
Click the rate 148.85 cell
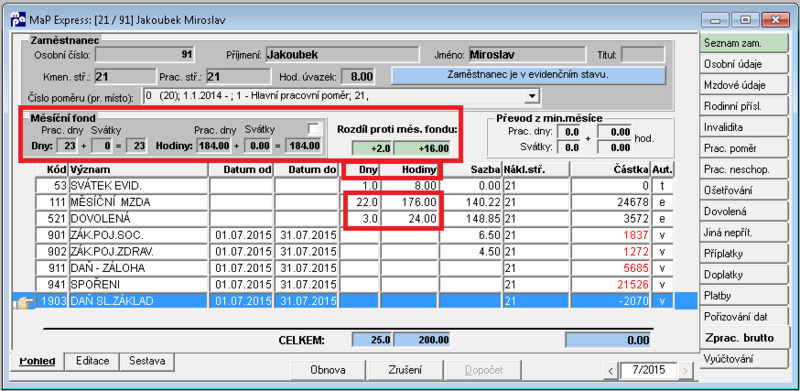pyautogui.click(x=471, y=219)
